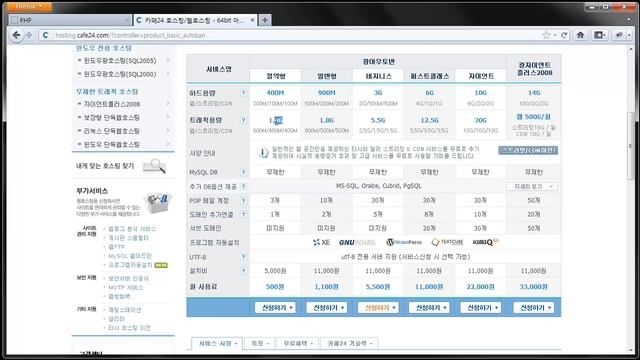Click the GNUBoard logo

[x=357, y=242]
